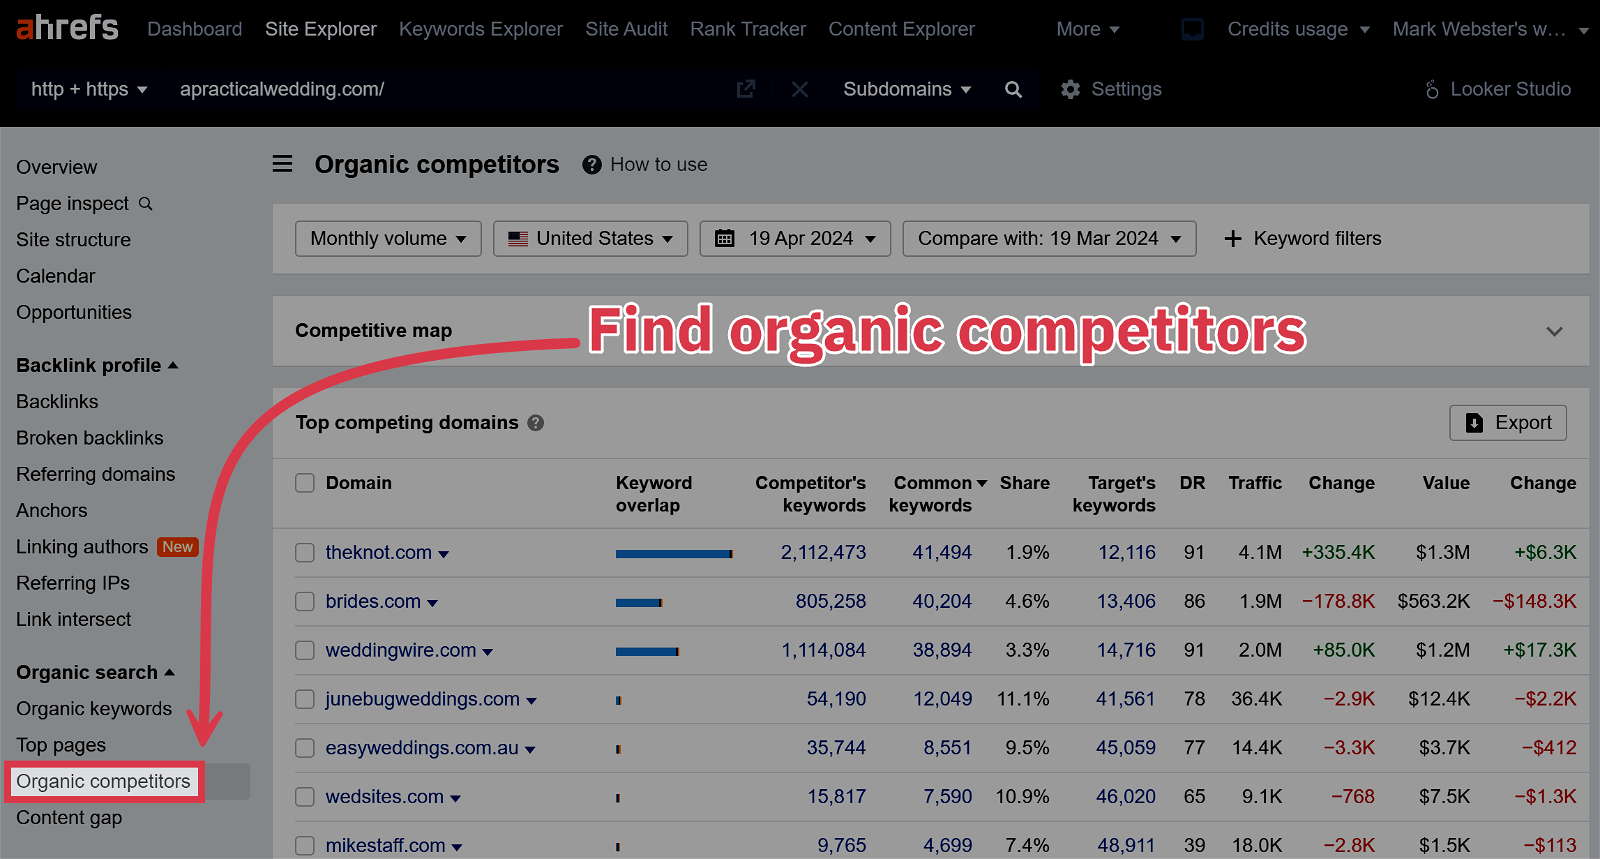Click Top competing domains help icon
The width and height of the screenshot is (1600, 859).
pos(536,423)
